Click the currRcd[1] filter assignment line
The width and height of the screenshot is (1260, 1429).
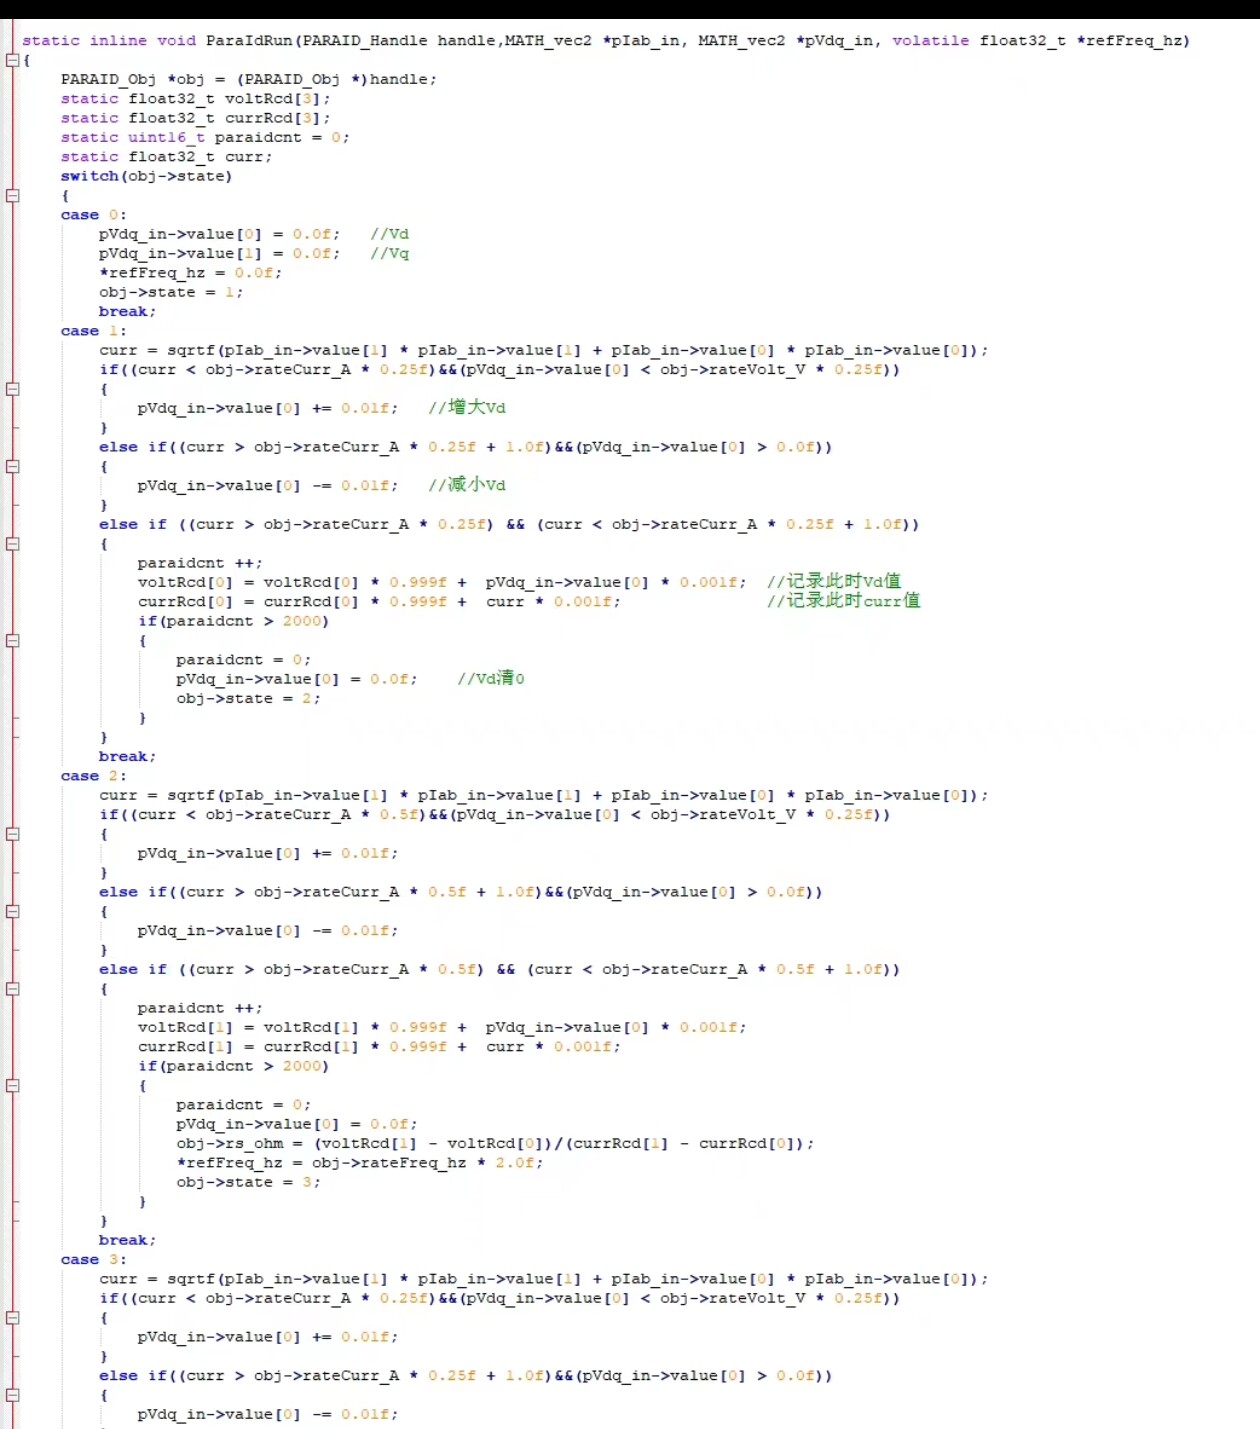point(379,1047)
